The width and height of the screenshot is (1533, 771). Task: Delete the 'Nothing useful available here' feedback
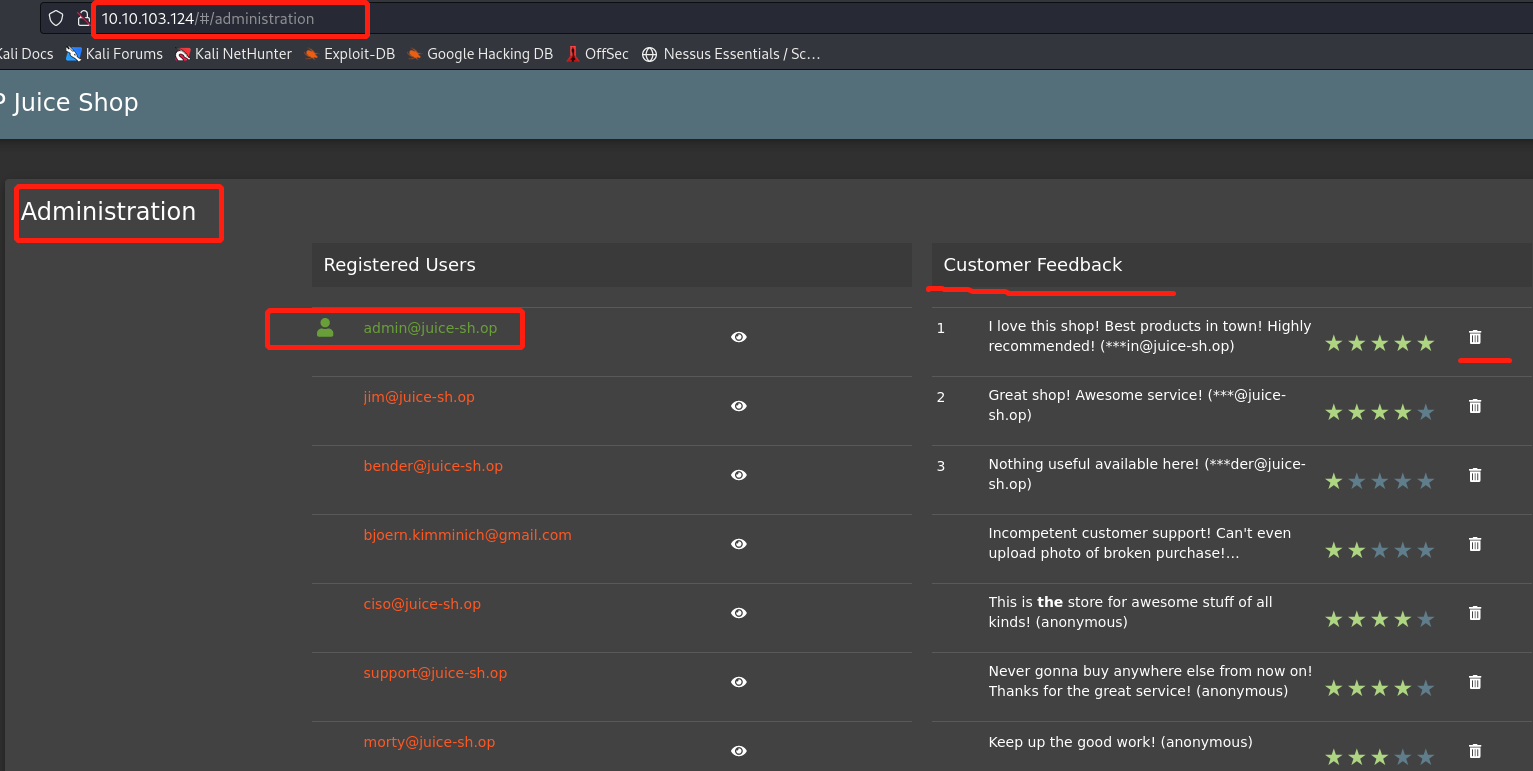click(x=1474, y=475)
